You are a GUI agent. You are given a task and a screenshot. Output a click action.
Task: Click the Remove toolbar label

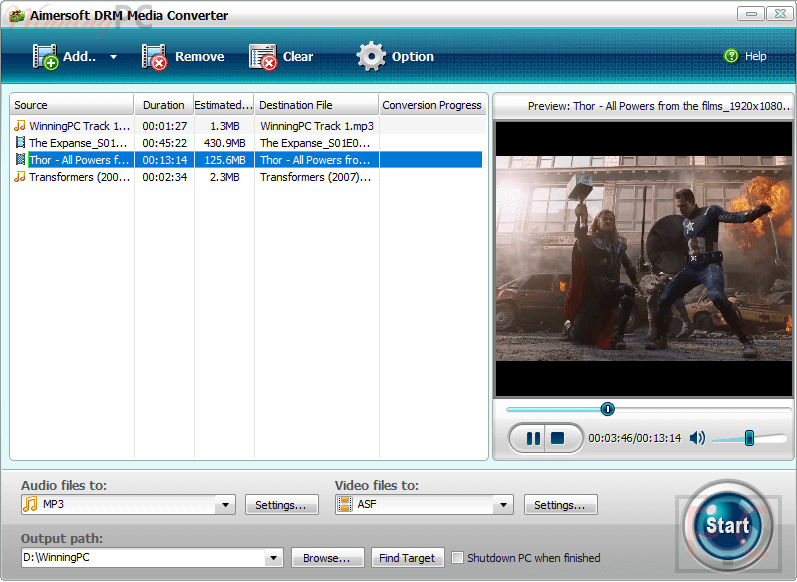(200, 56)
